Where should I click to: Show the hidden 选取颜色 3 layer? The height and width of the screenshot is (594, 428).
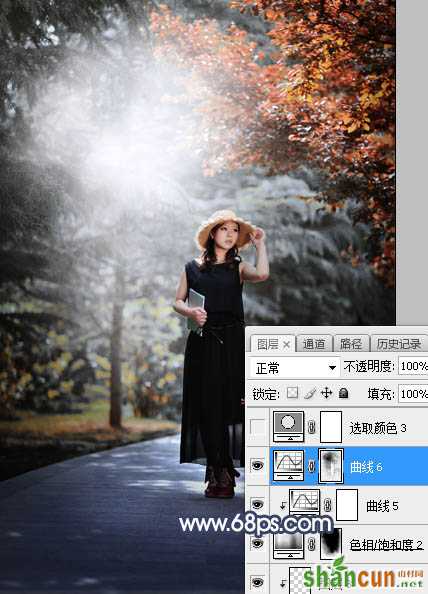click(258, 427)
